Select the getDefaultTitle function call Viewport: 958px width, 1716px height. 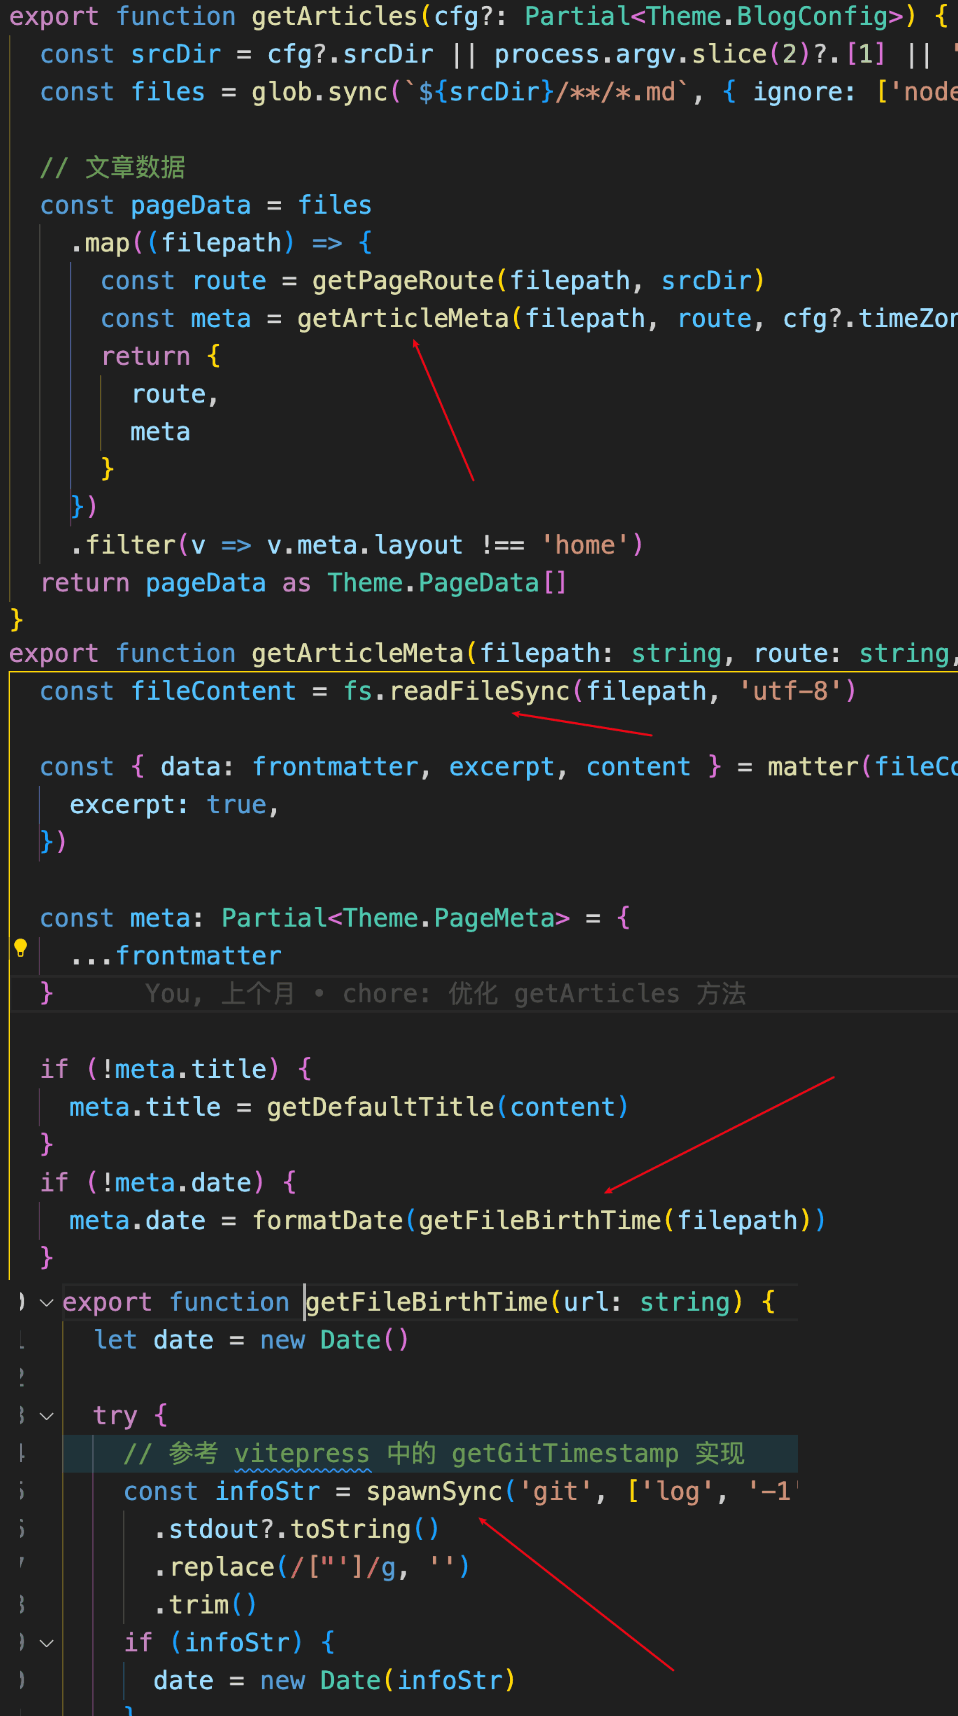point(380,1107)
